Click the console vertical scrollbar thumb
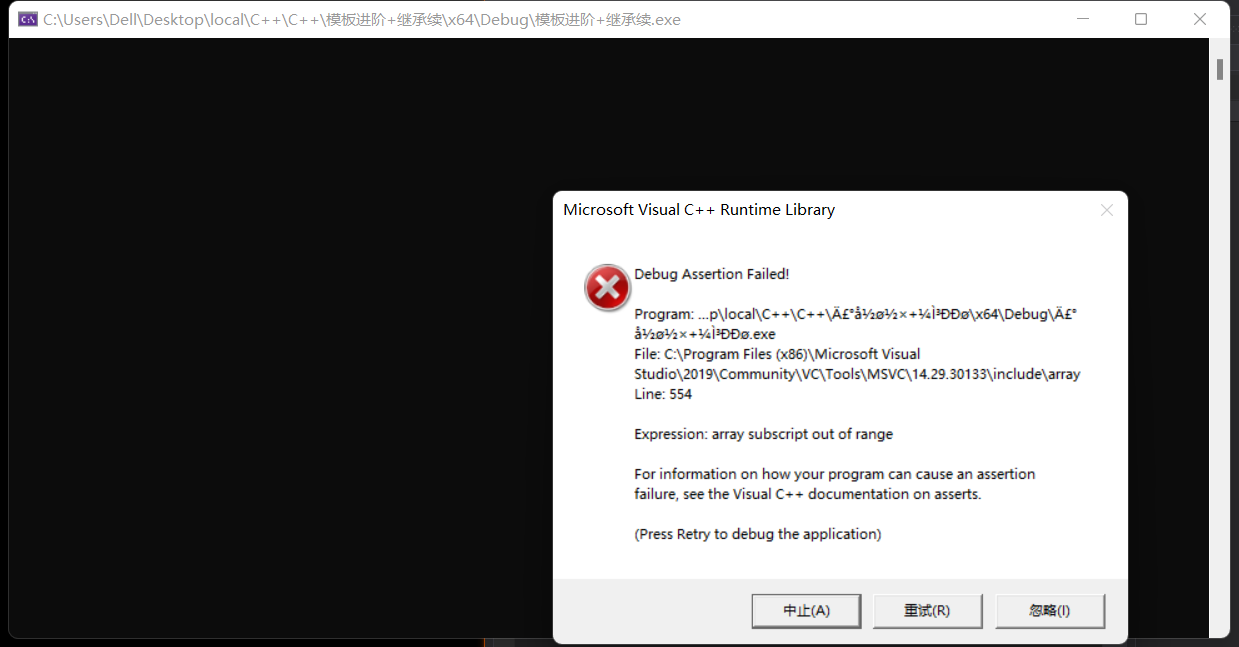1239x647 pixels. pos(1220,69)
